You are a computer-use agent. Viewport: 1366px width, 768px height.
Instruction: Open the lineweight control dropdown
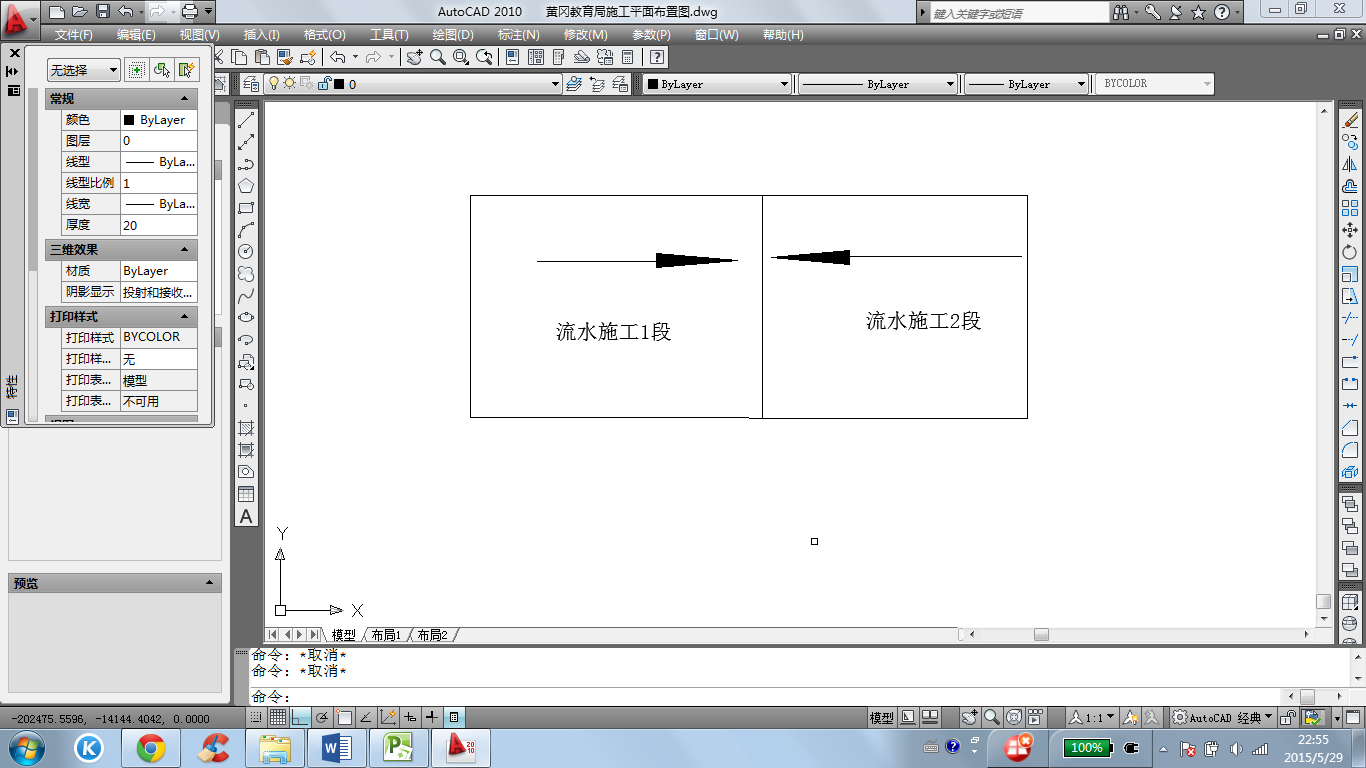coord(1027,84)
